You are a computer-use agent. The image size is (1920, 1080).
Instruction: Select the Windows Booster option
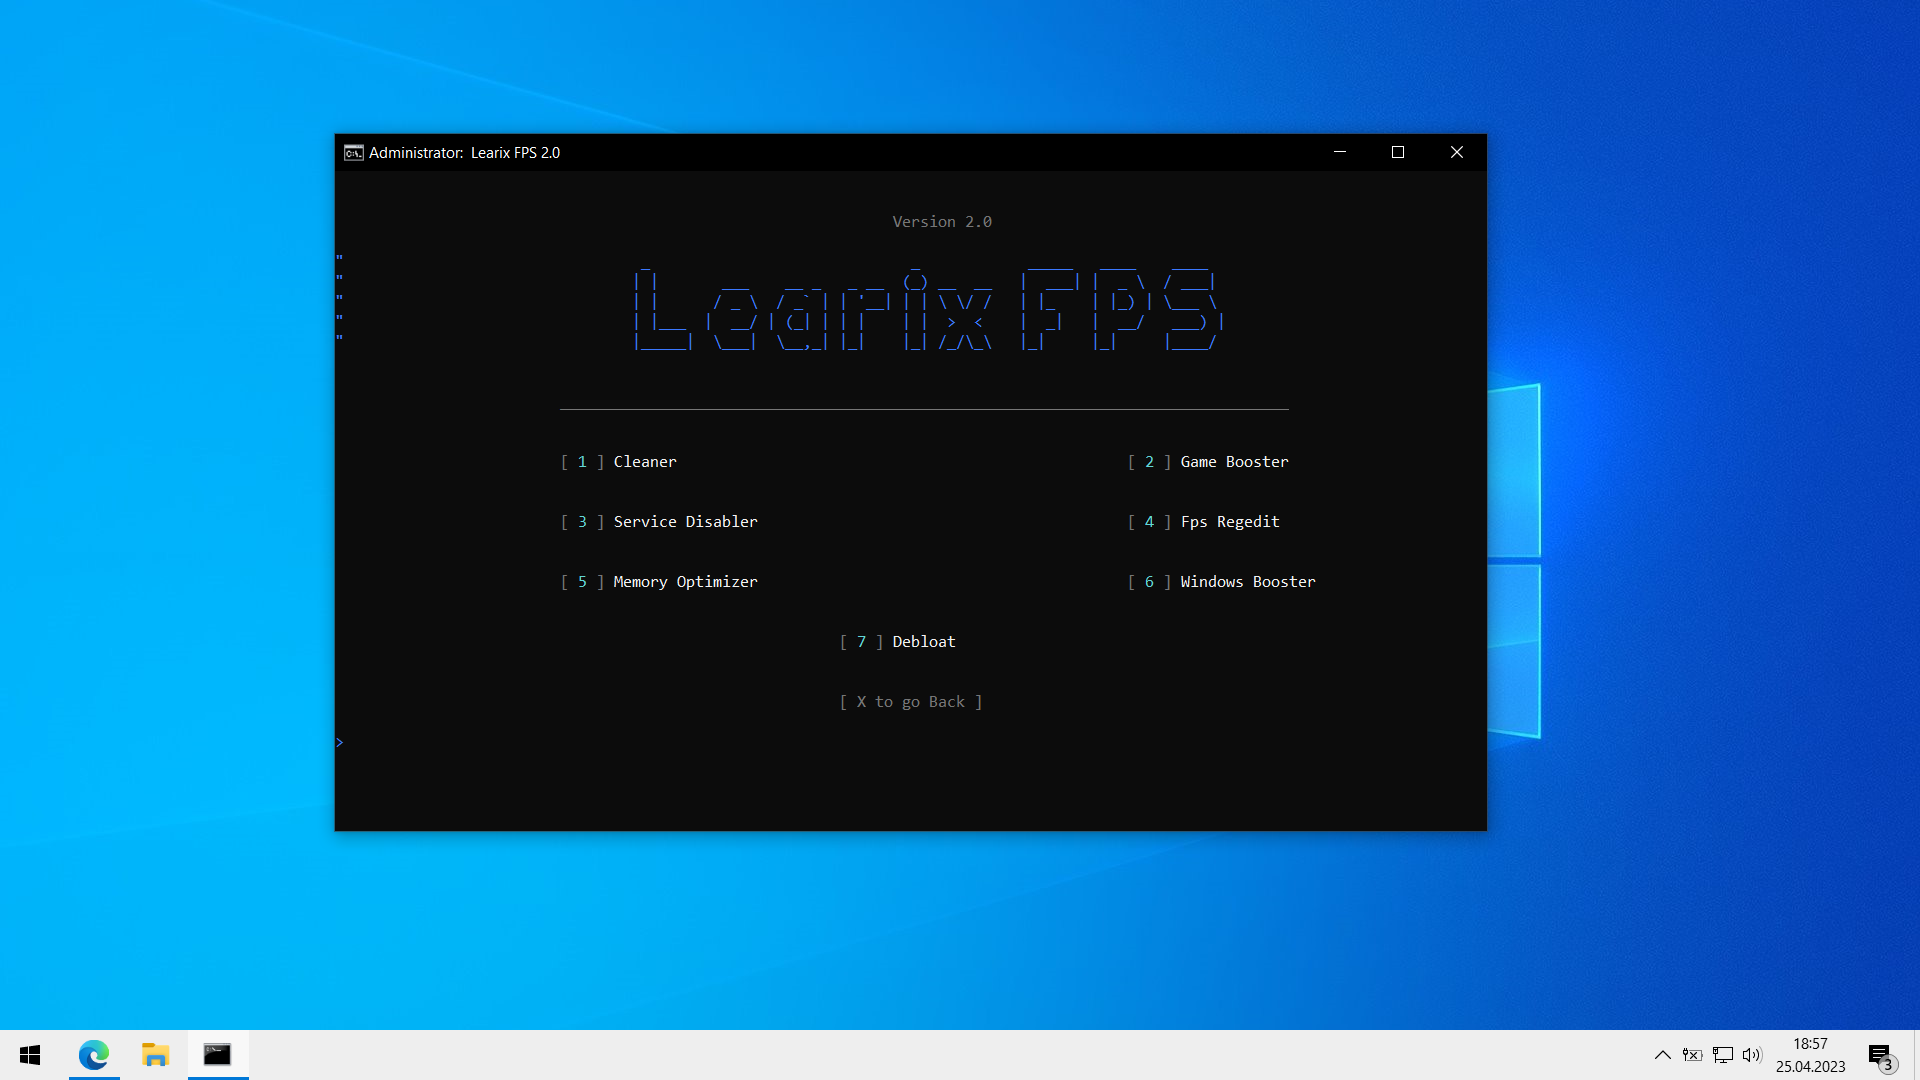coord(1247,582)
